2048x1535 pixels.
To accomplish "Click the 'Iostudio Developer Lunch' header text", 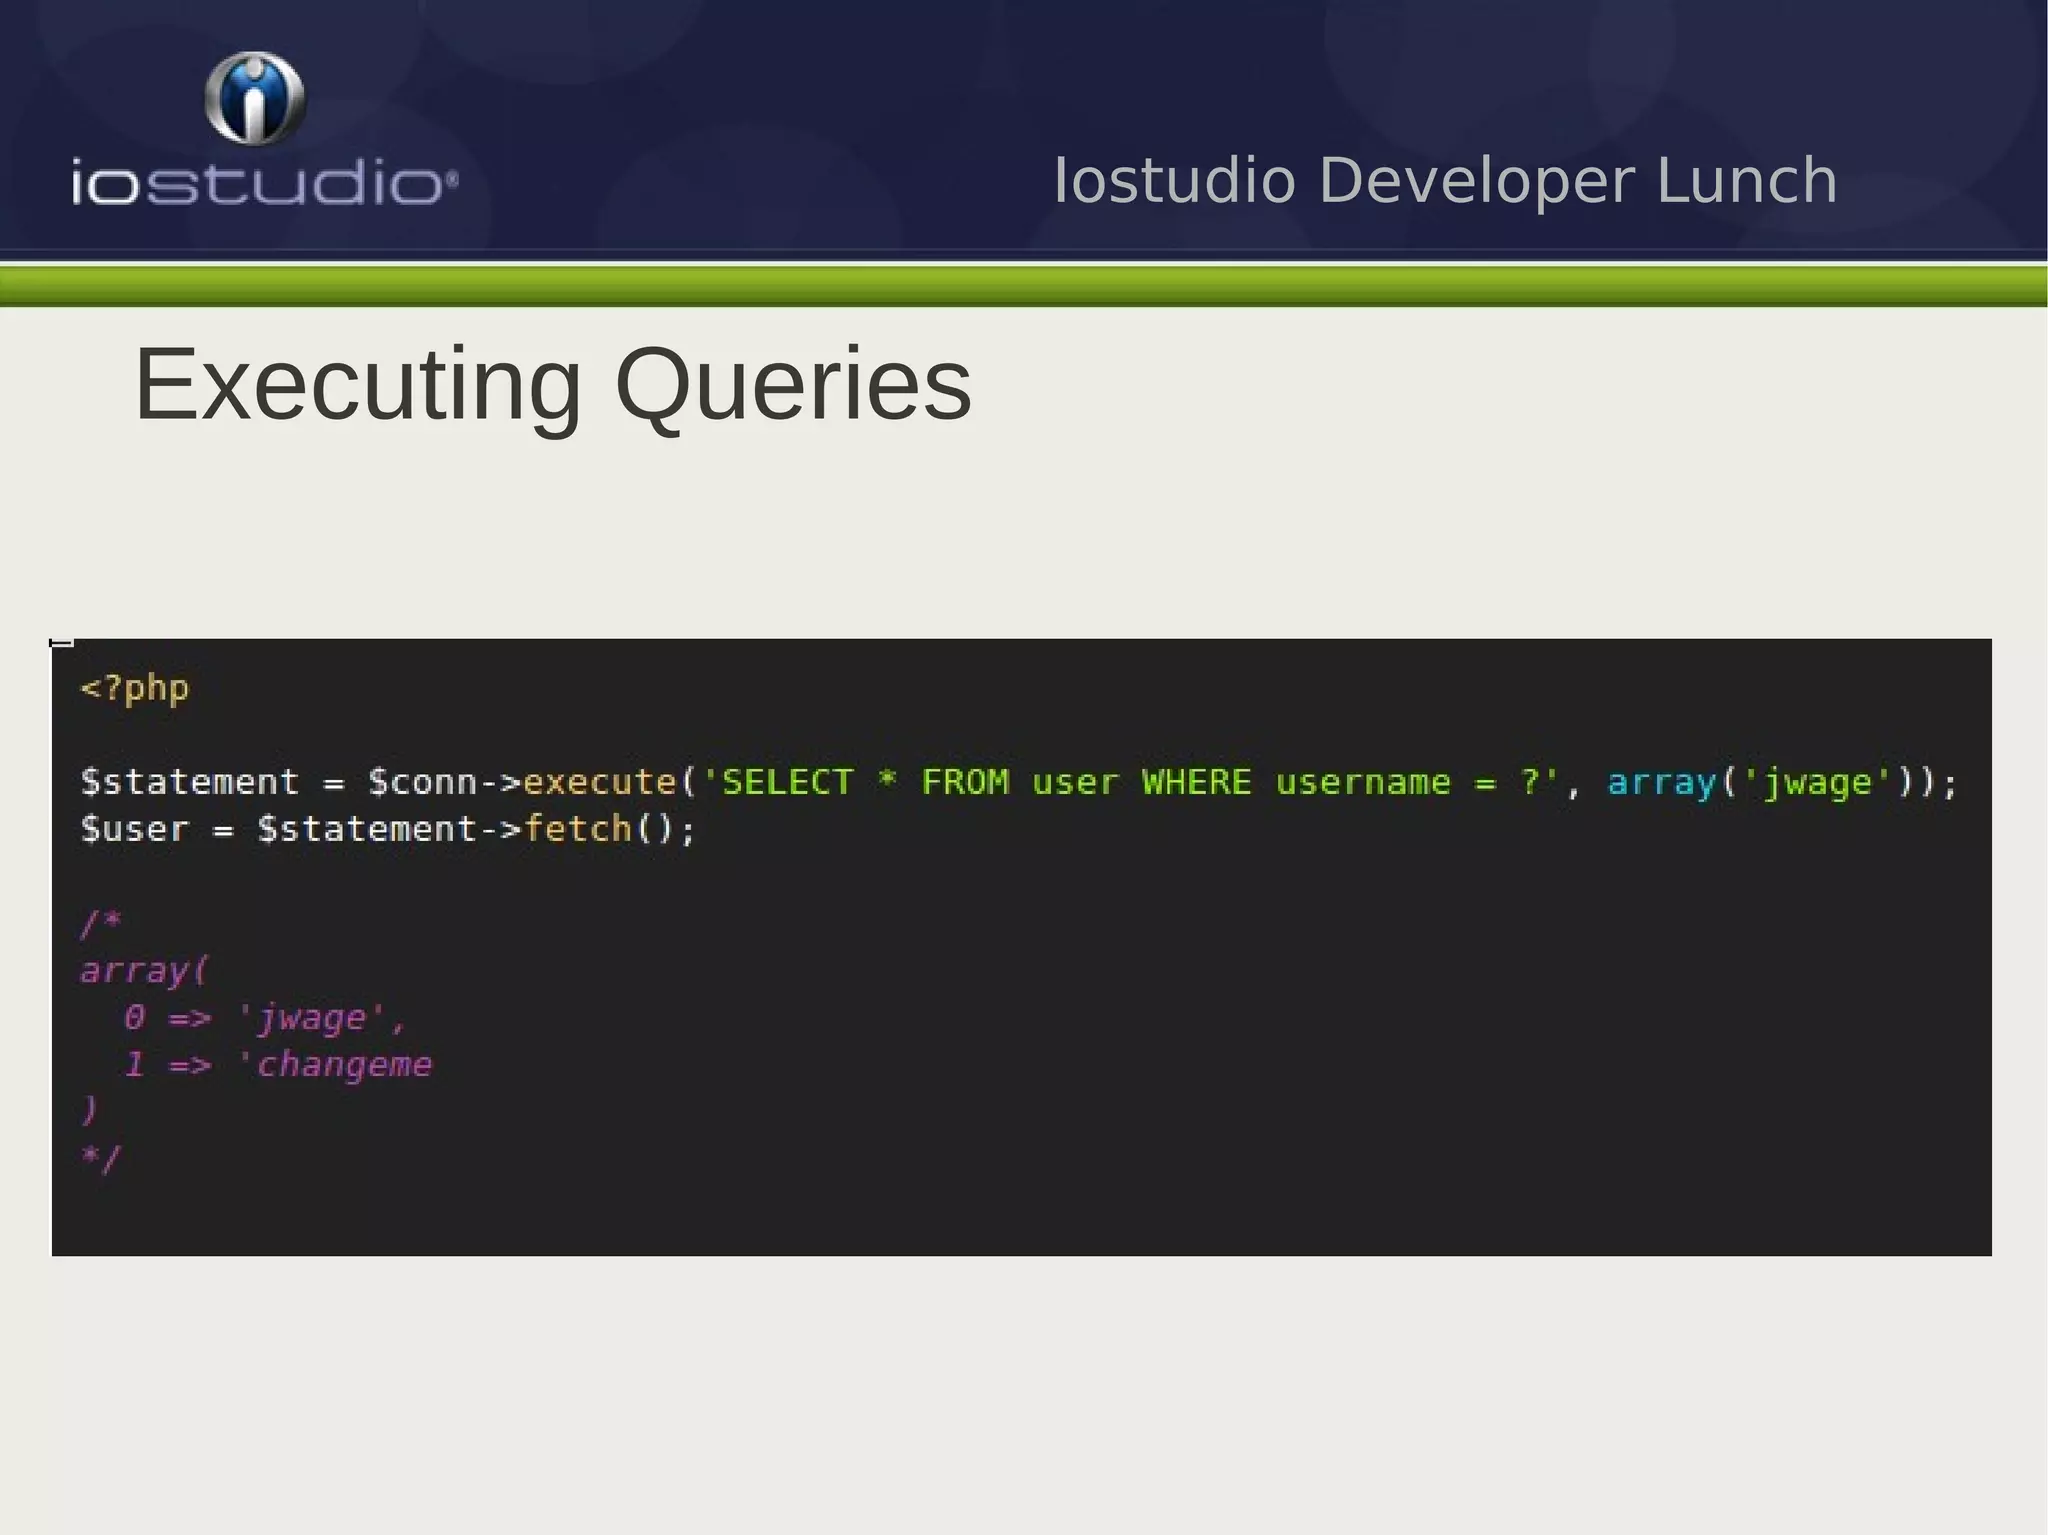I will click(1445, 182).
